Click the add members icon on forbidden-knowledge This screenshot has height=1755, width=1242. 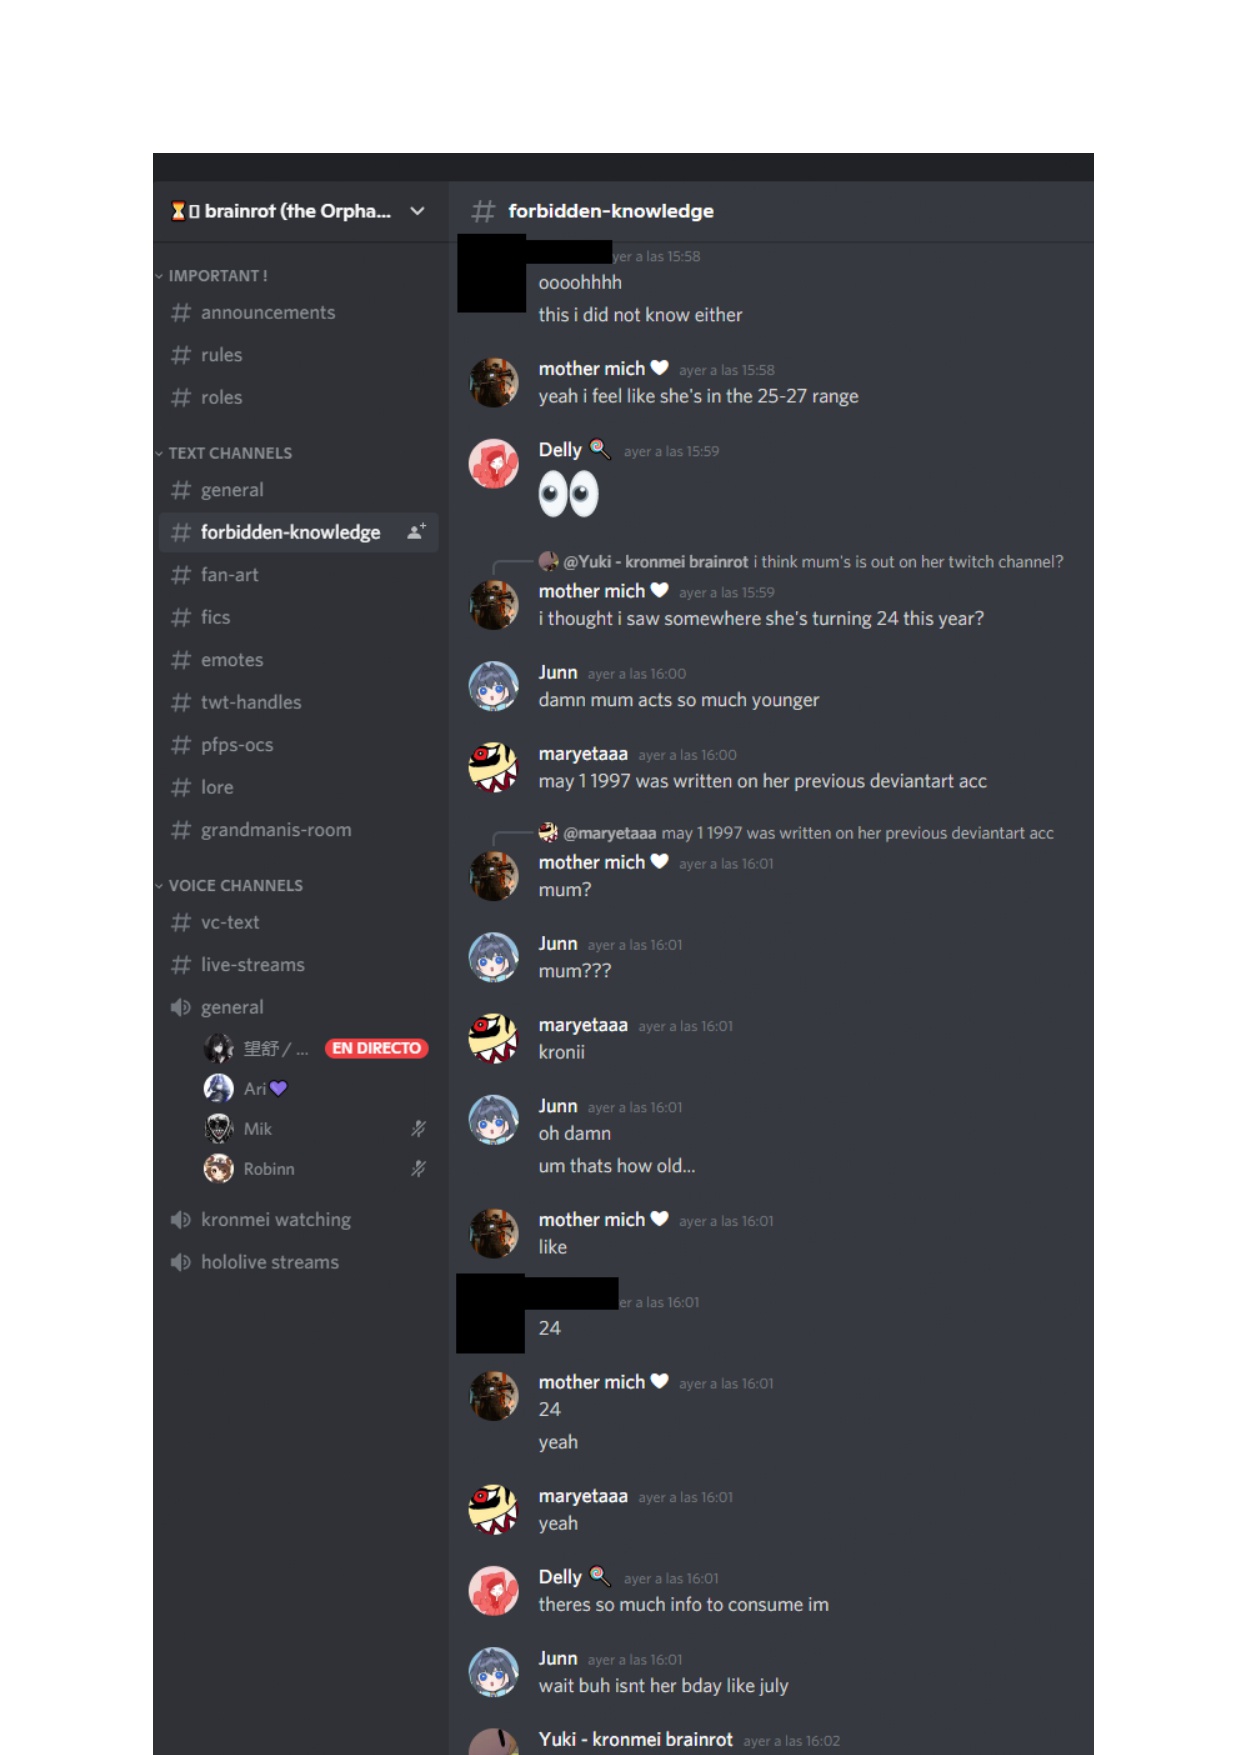click(417, 532)
